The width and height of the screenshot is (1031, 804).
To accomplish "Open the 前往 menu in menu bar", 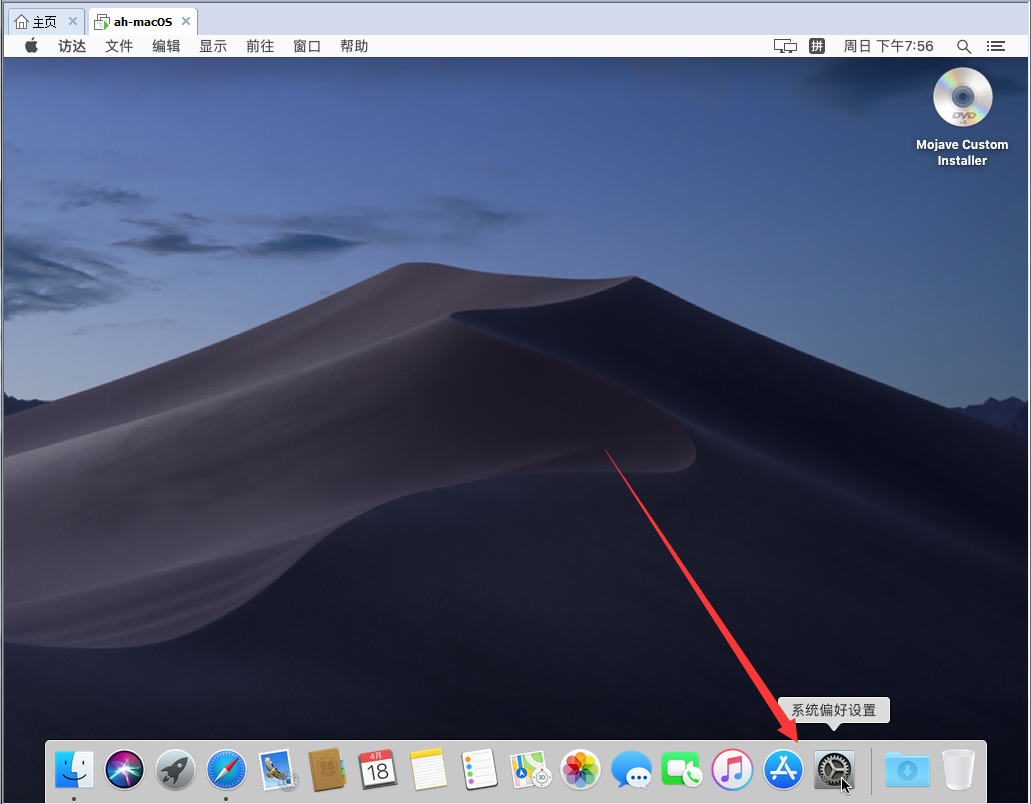I will coord(260,46).
